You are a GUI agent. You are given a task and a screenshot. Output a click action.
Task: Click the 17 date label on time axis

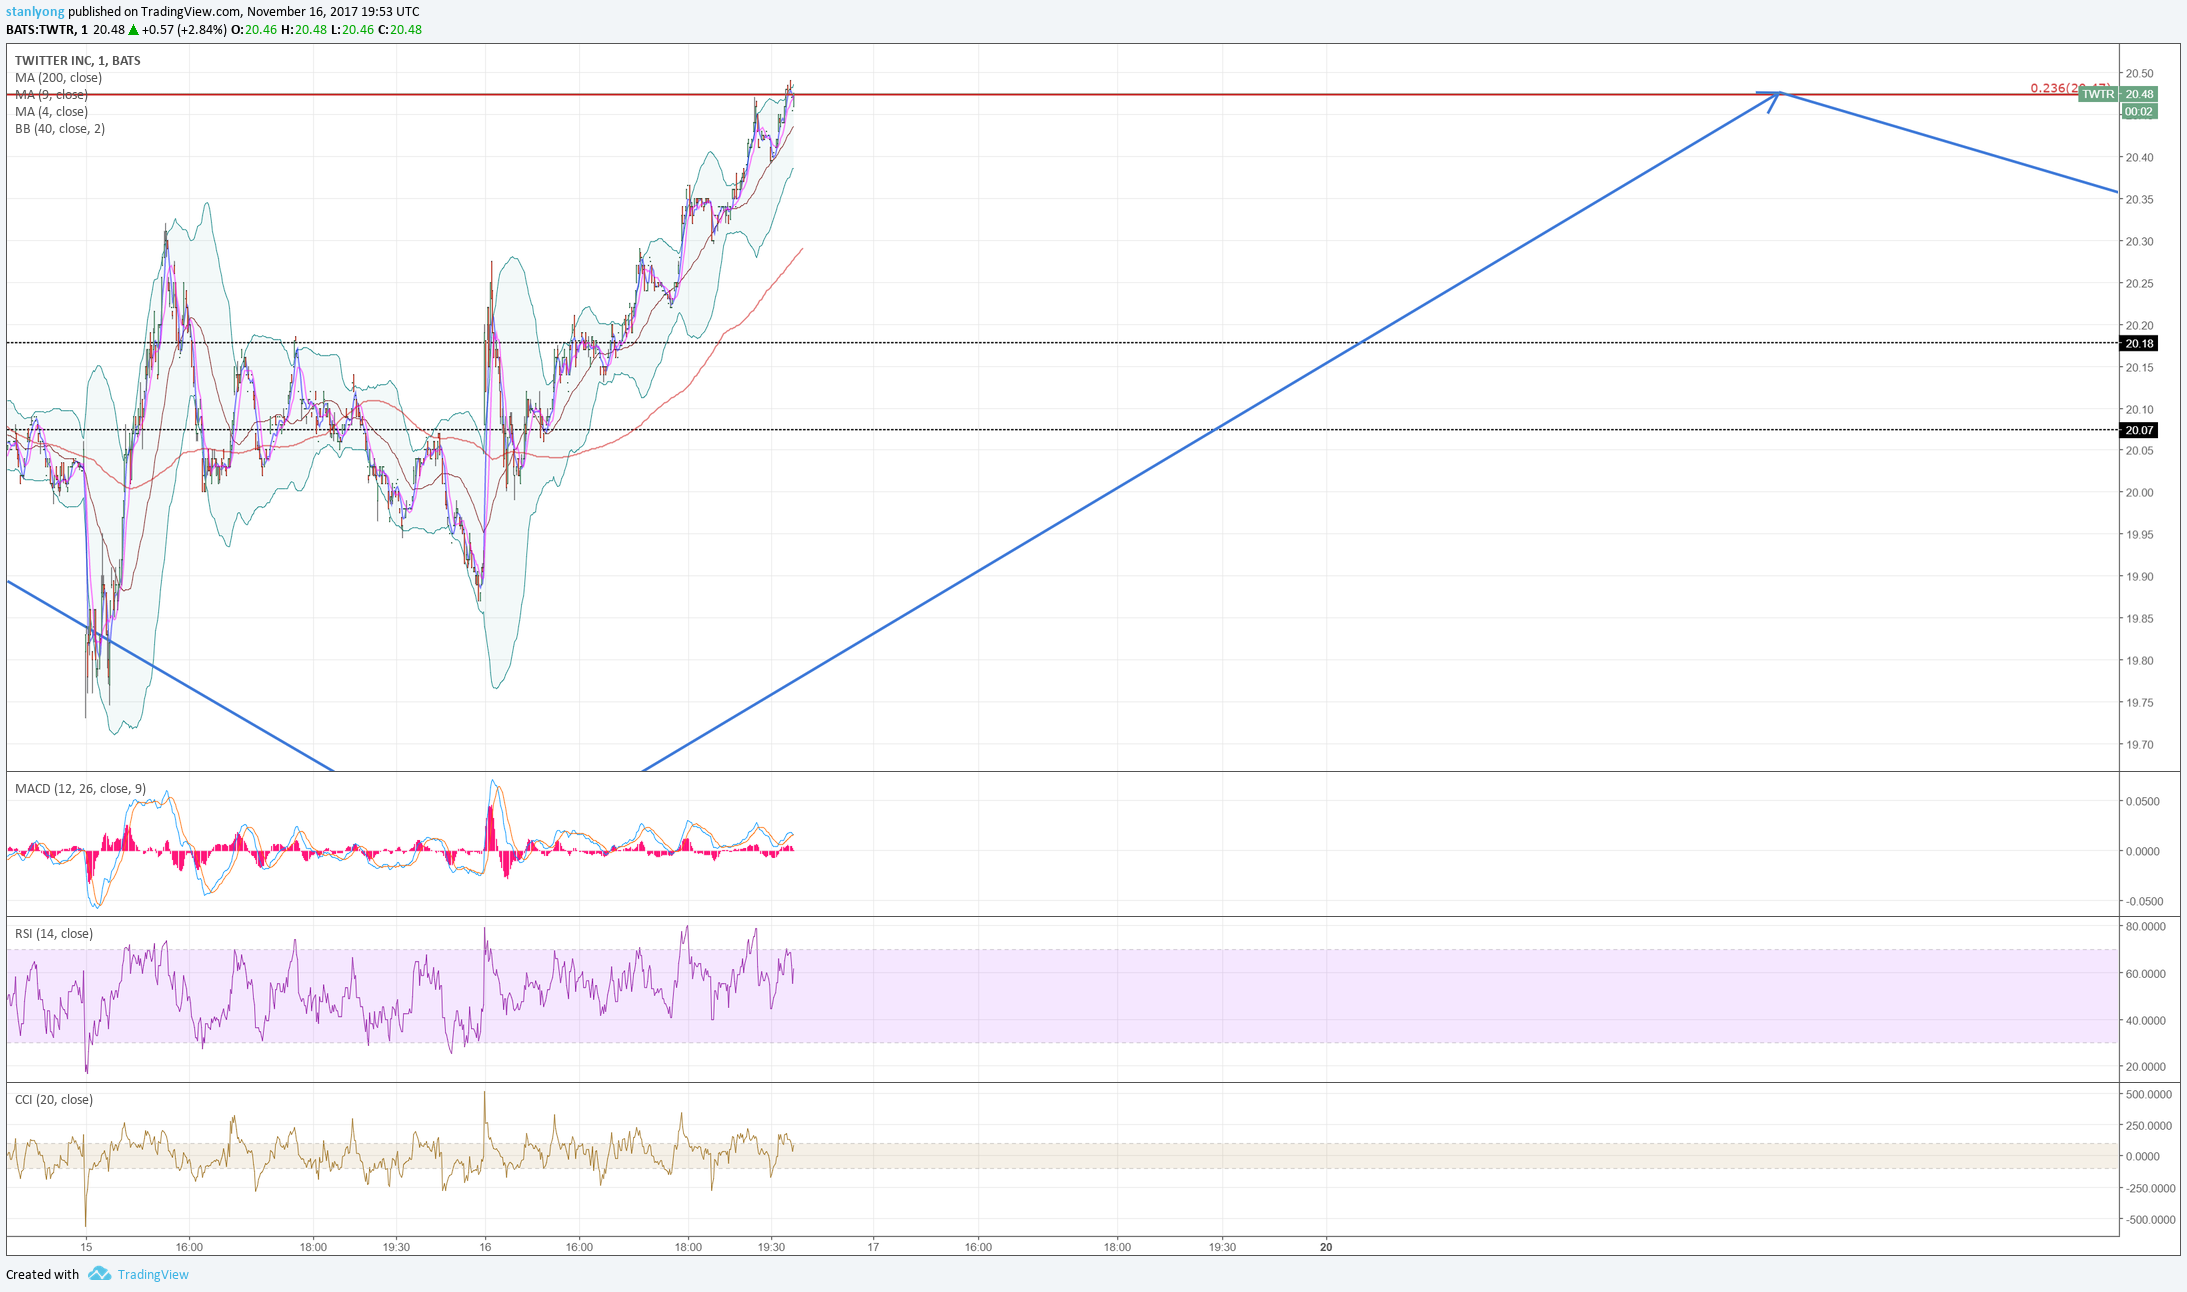(873, 1246)
